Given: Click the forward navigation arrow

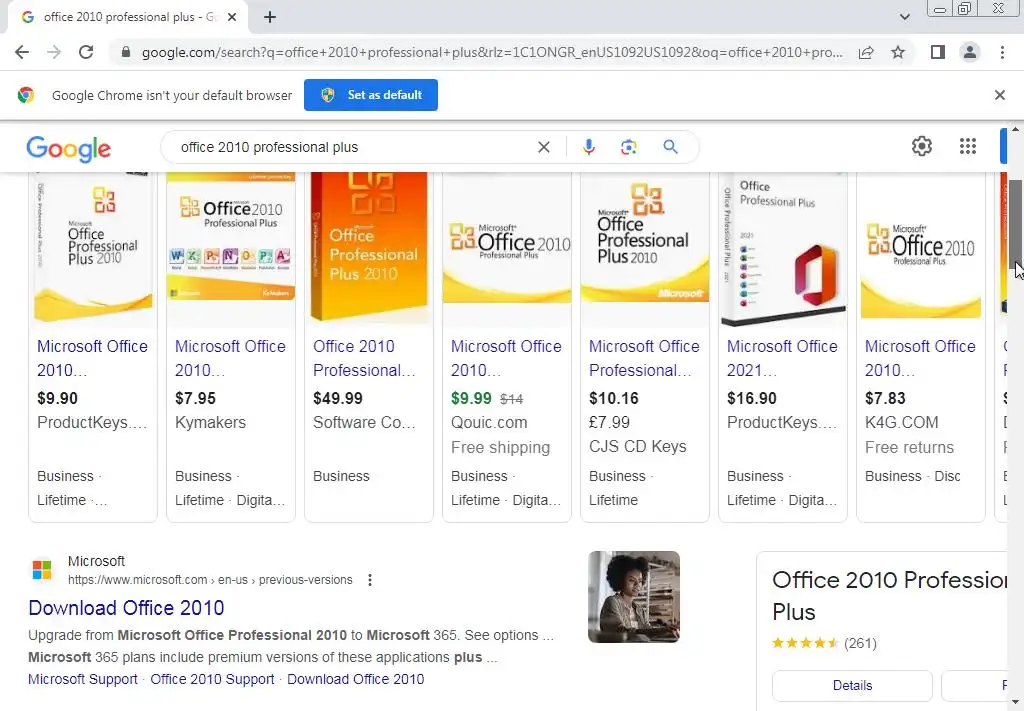Looking at the screenshot, I should [x=54, y=52].
